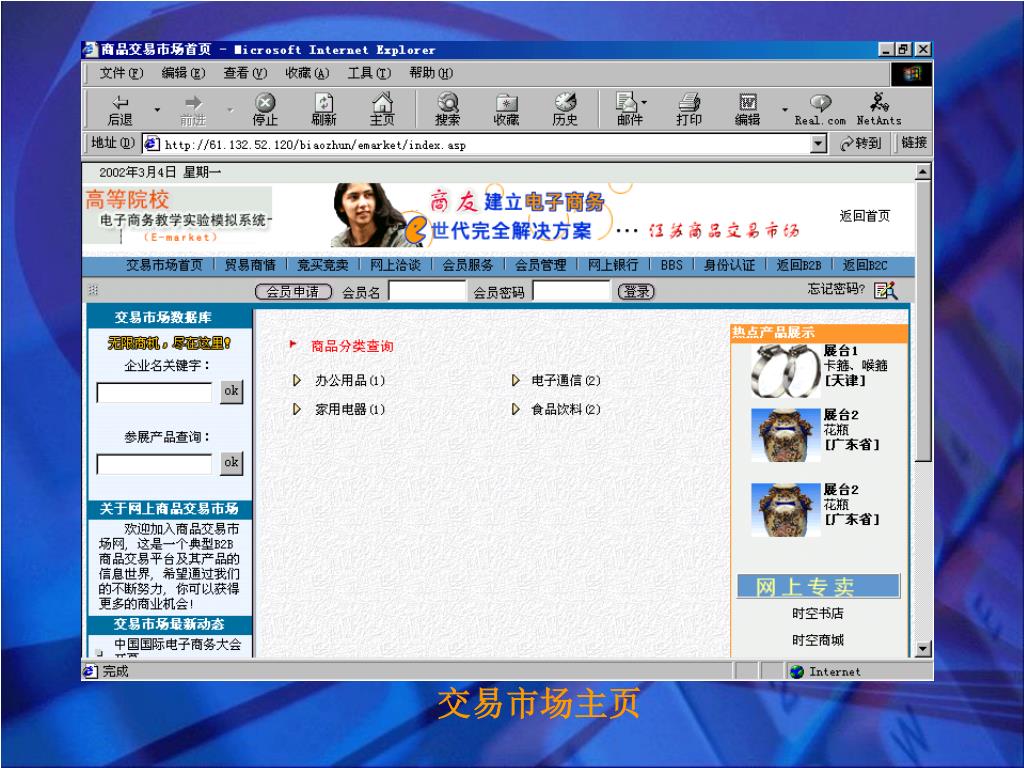The height and width of the screenshot is (768, 1024).
Task: Click the Go (转到) button
Action: point(861,143)
